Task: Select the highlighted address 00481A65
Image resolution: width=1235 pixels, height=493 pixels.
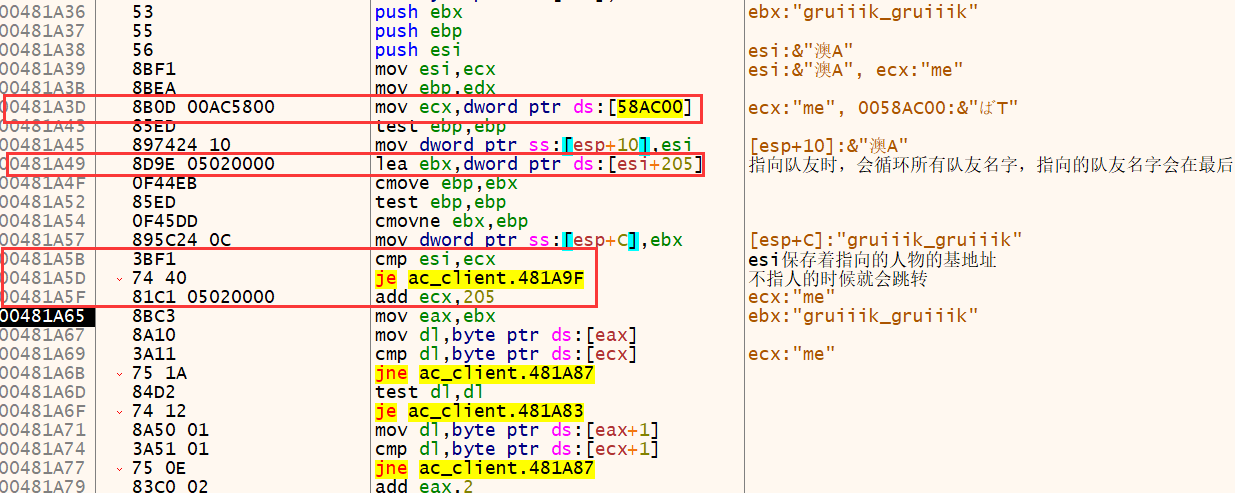Action: (x=47, y=316)
